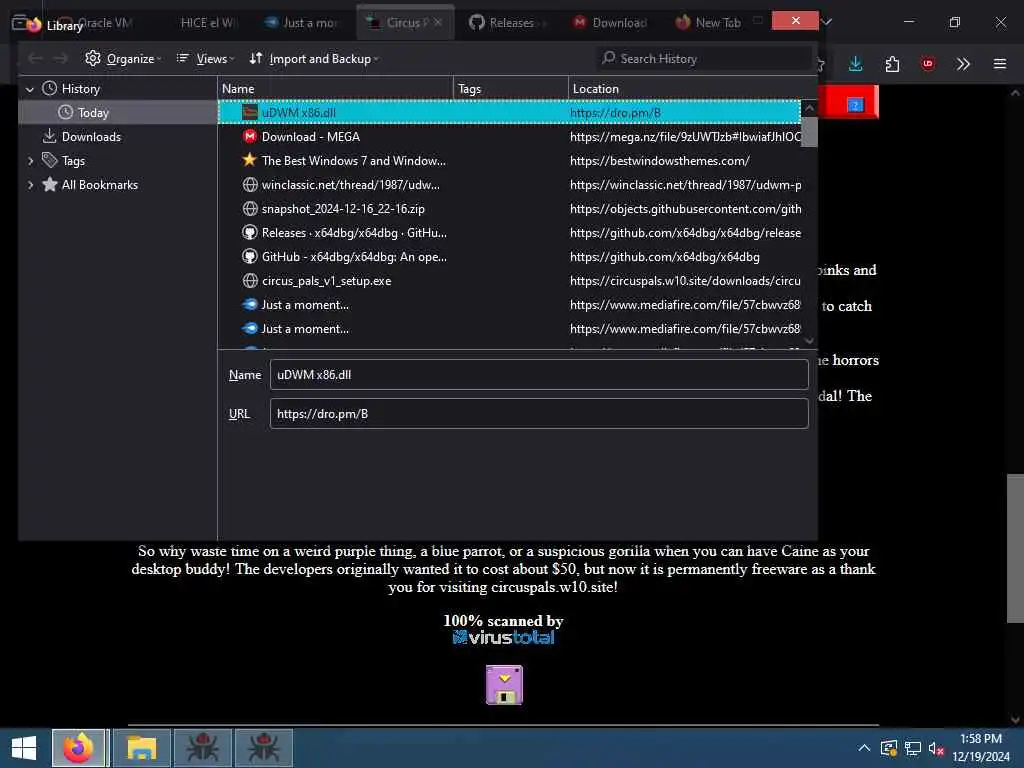
Task: Sort by Location column header
Action: point(692,88)
